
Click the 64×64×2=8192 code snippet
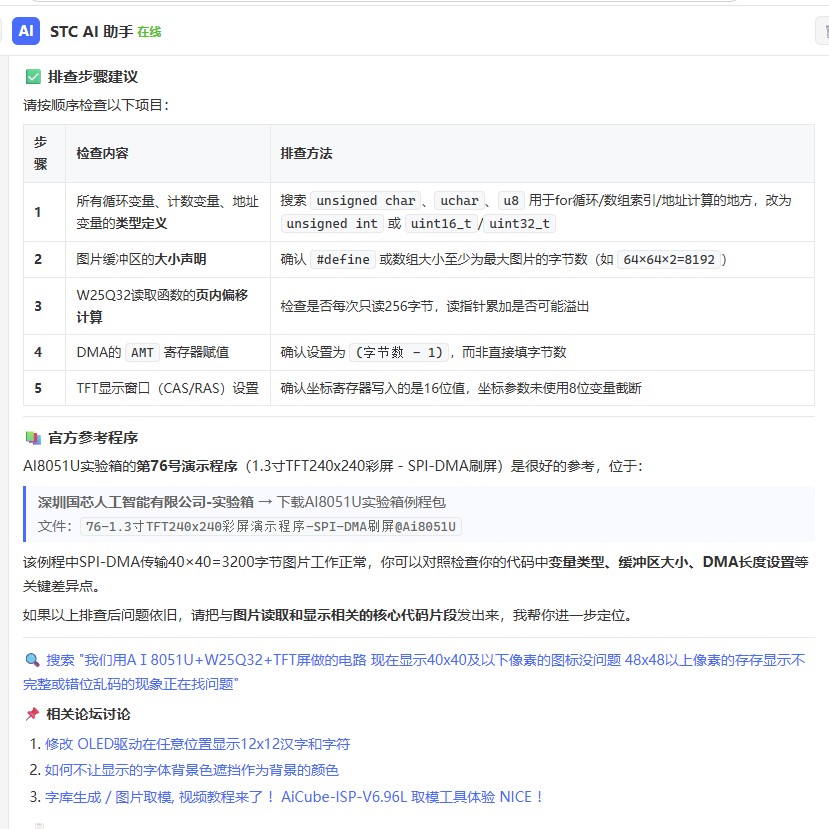(x=669, y=260)
